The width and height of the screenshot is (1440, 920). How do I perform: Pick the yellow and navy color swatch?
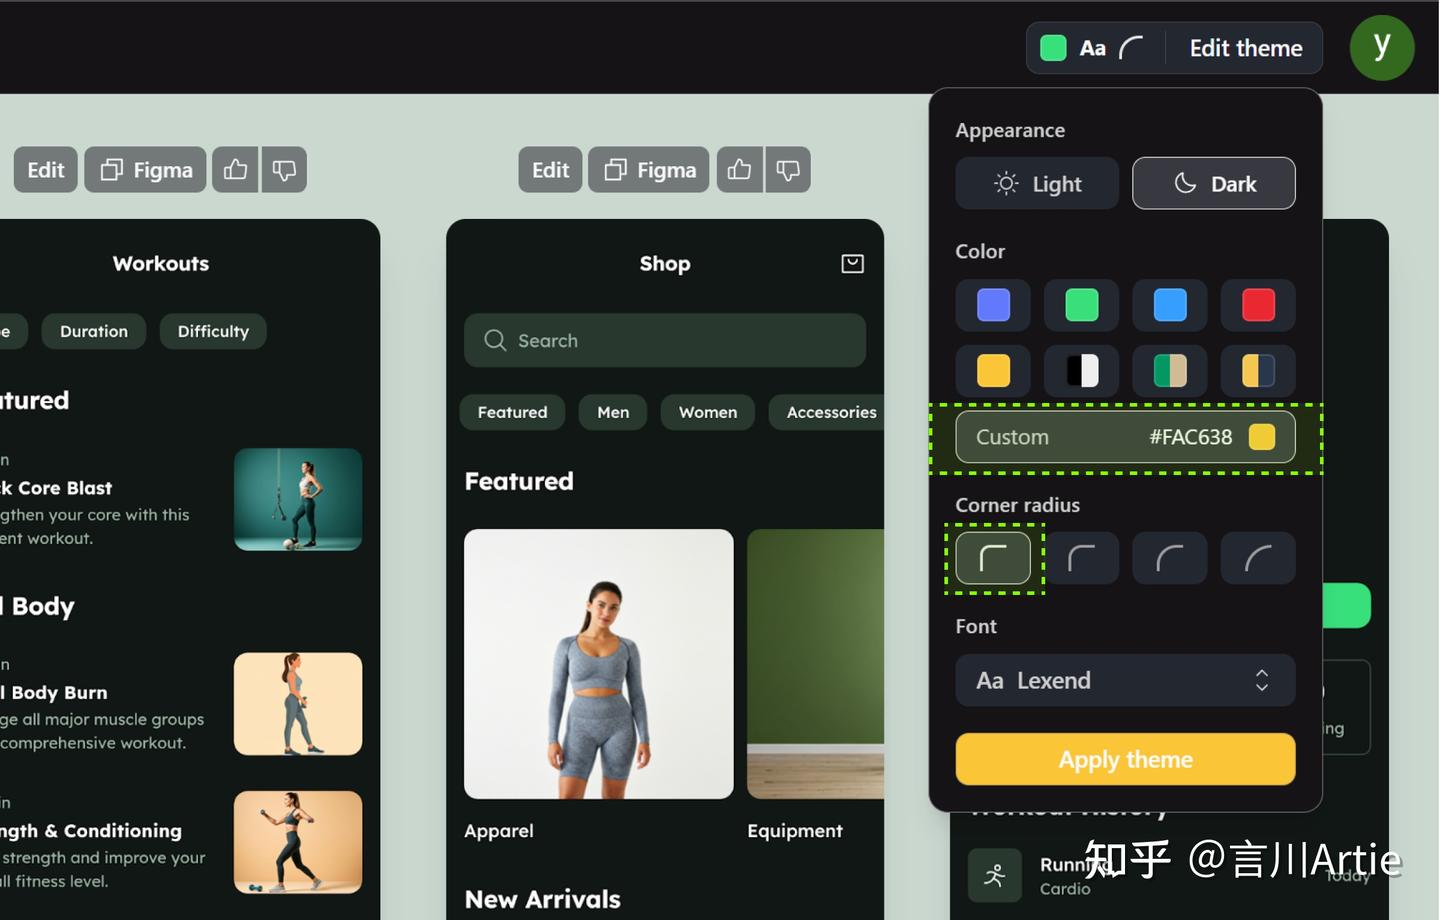1258,371
